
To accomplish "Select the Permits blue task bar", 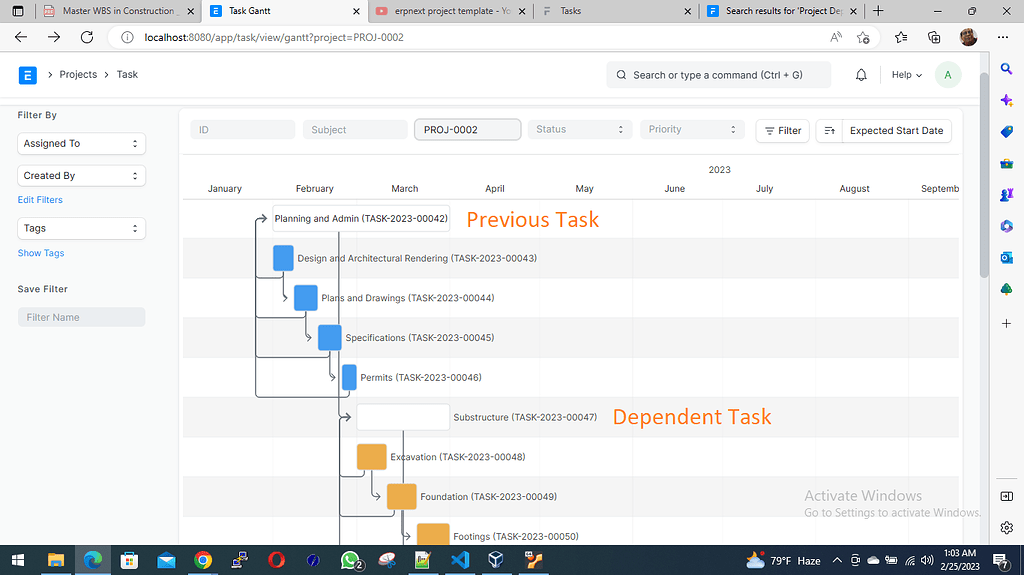I will point(349,378).
